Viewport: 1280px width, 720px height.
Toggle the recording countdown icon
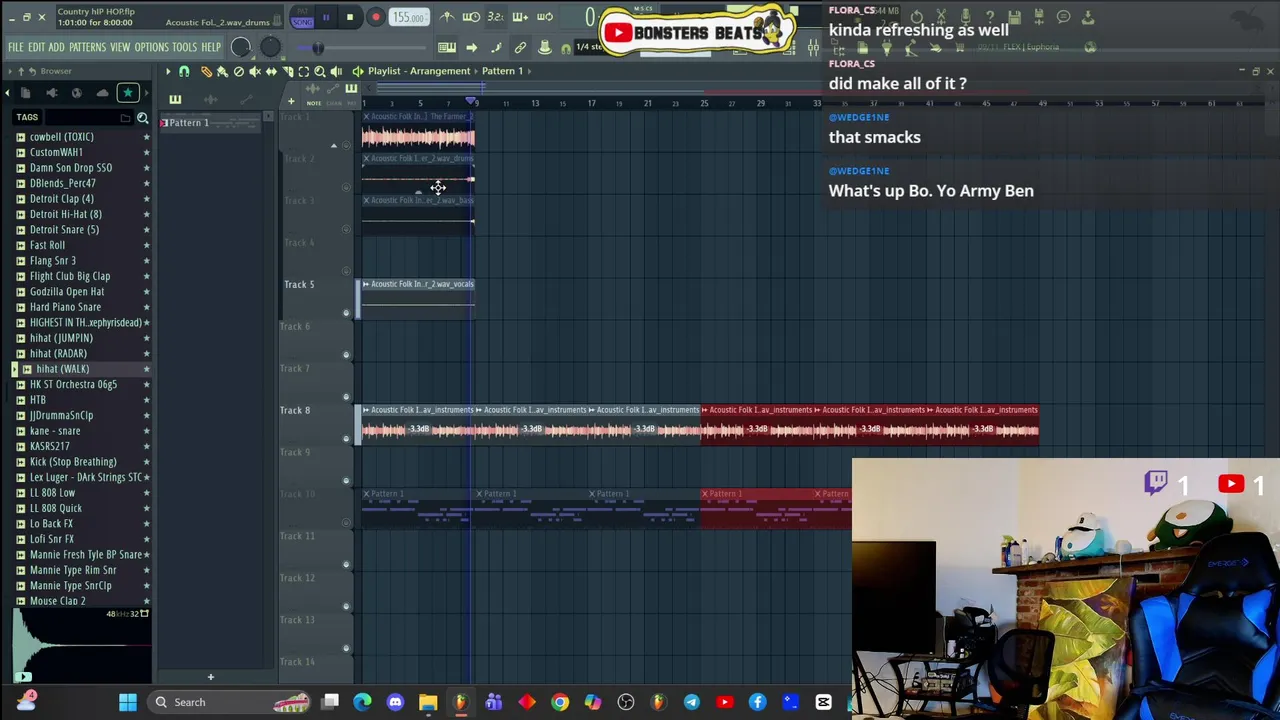(x=495, y=16)
